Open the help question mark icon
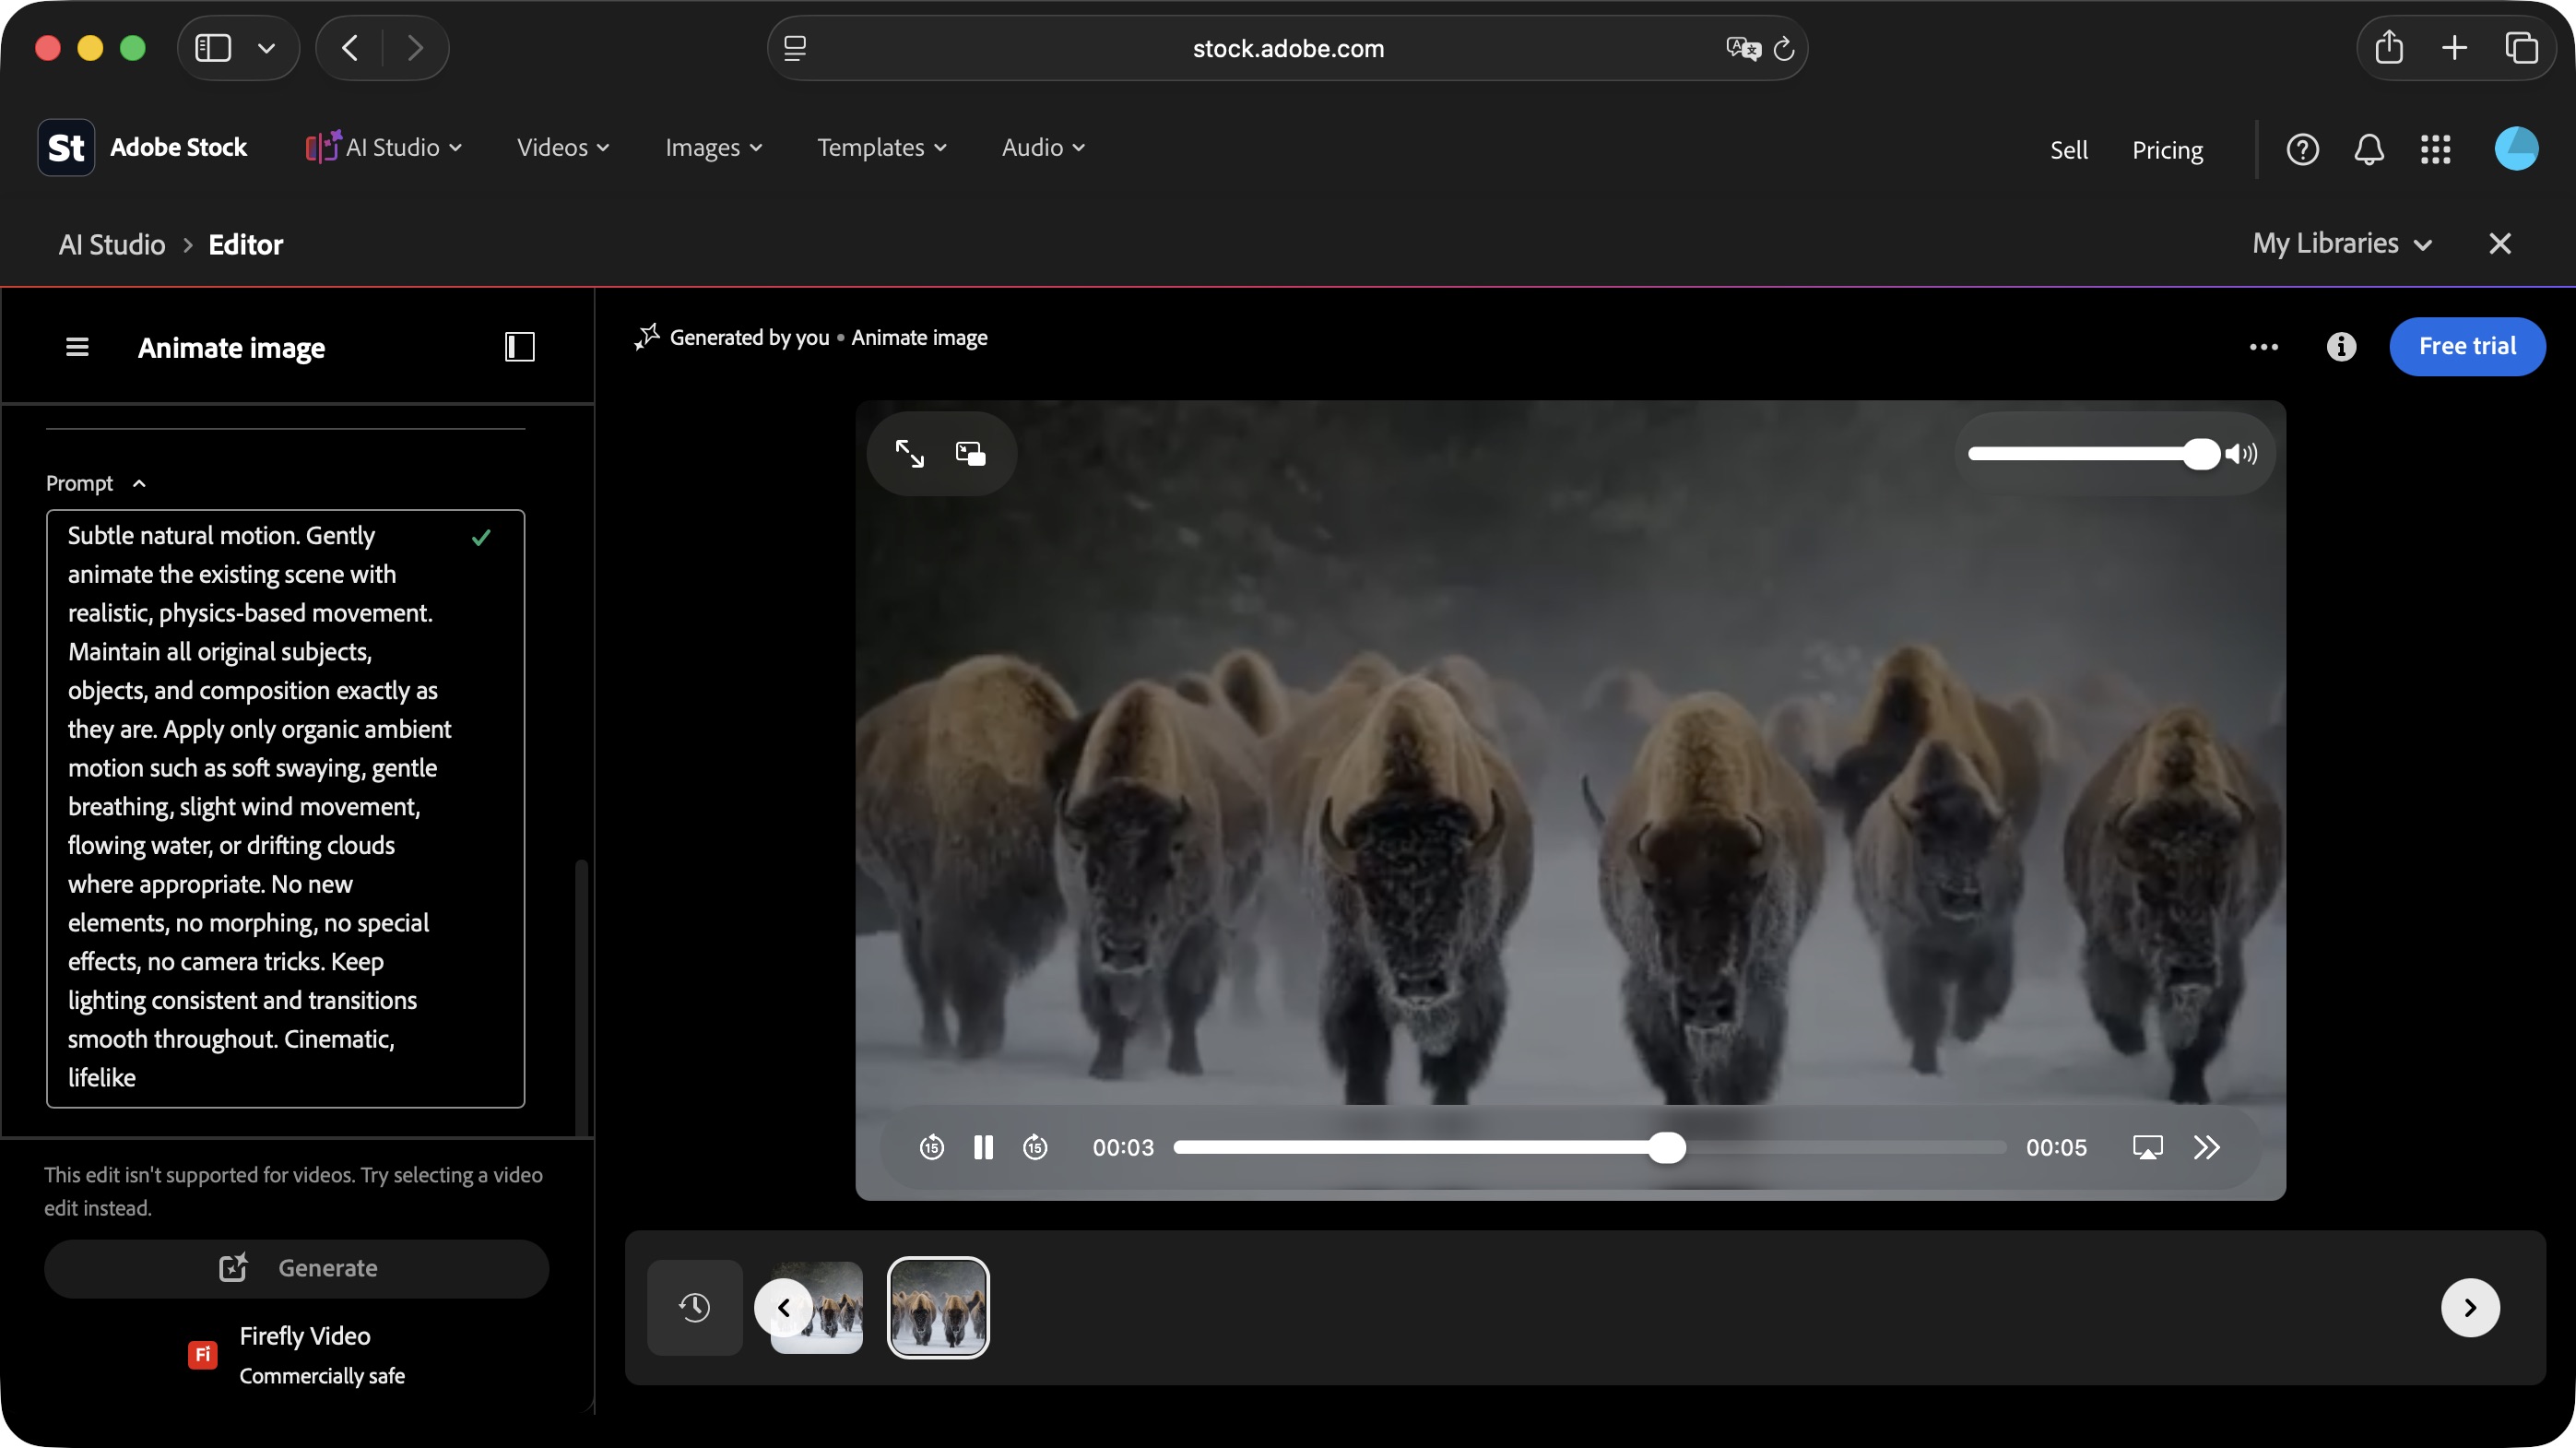Image resolution: width=2576 pixels, height=1448 pixels. [x=2302, y=150]
